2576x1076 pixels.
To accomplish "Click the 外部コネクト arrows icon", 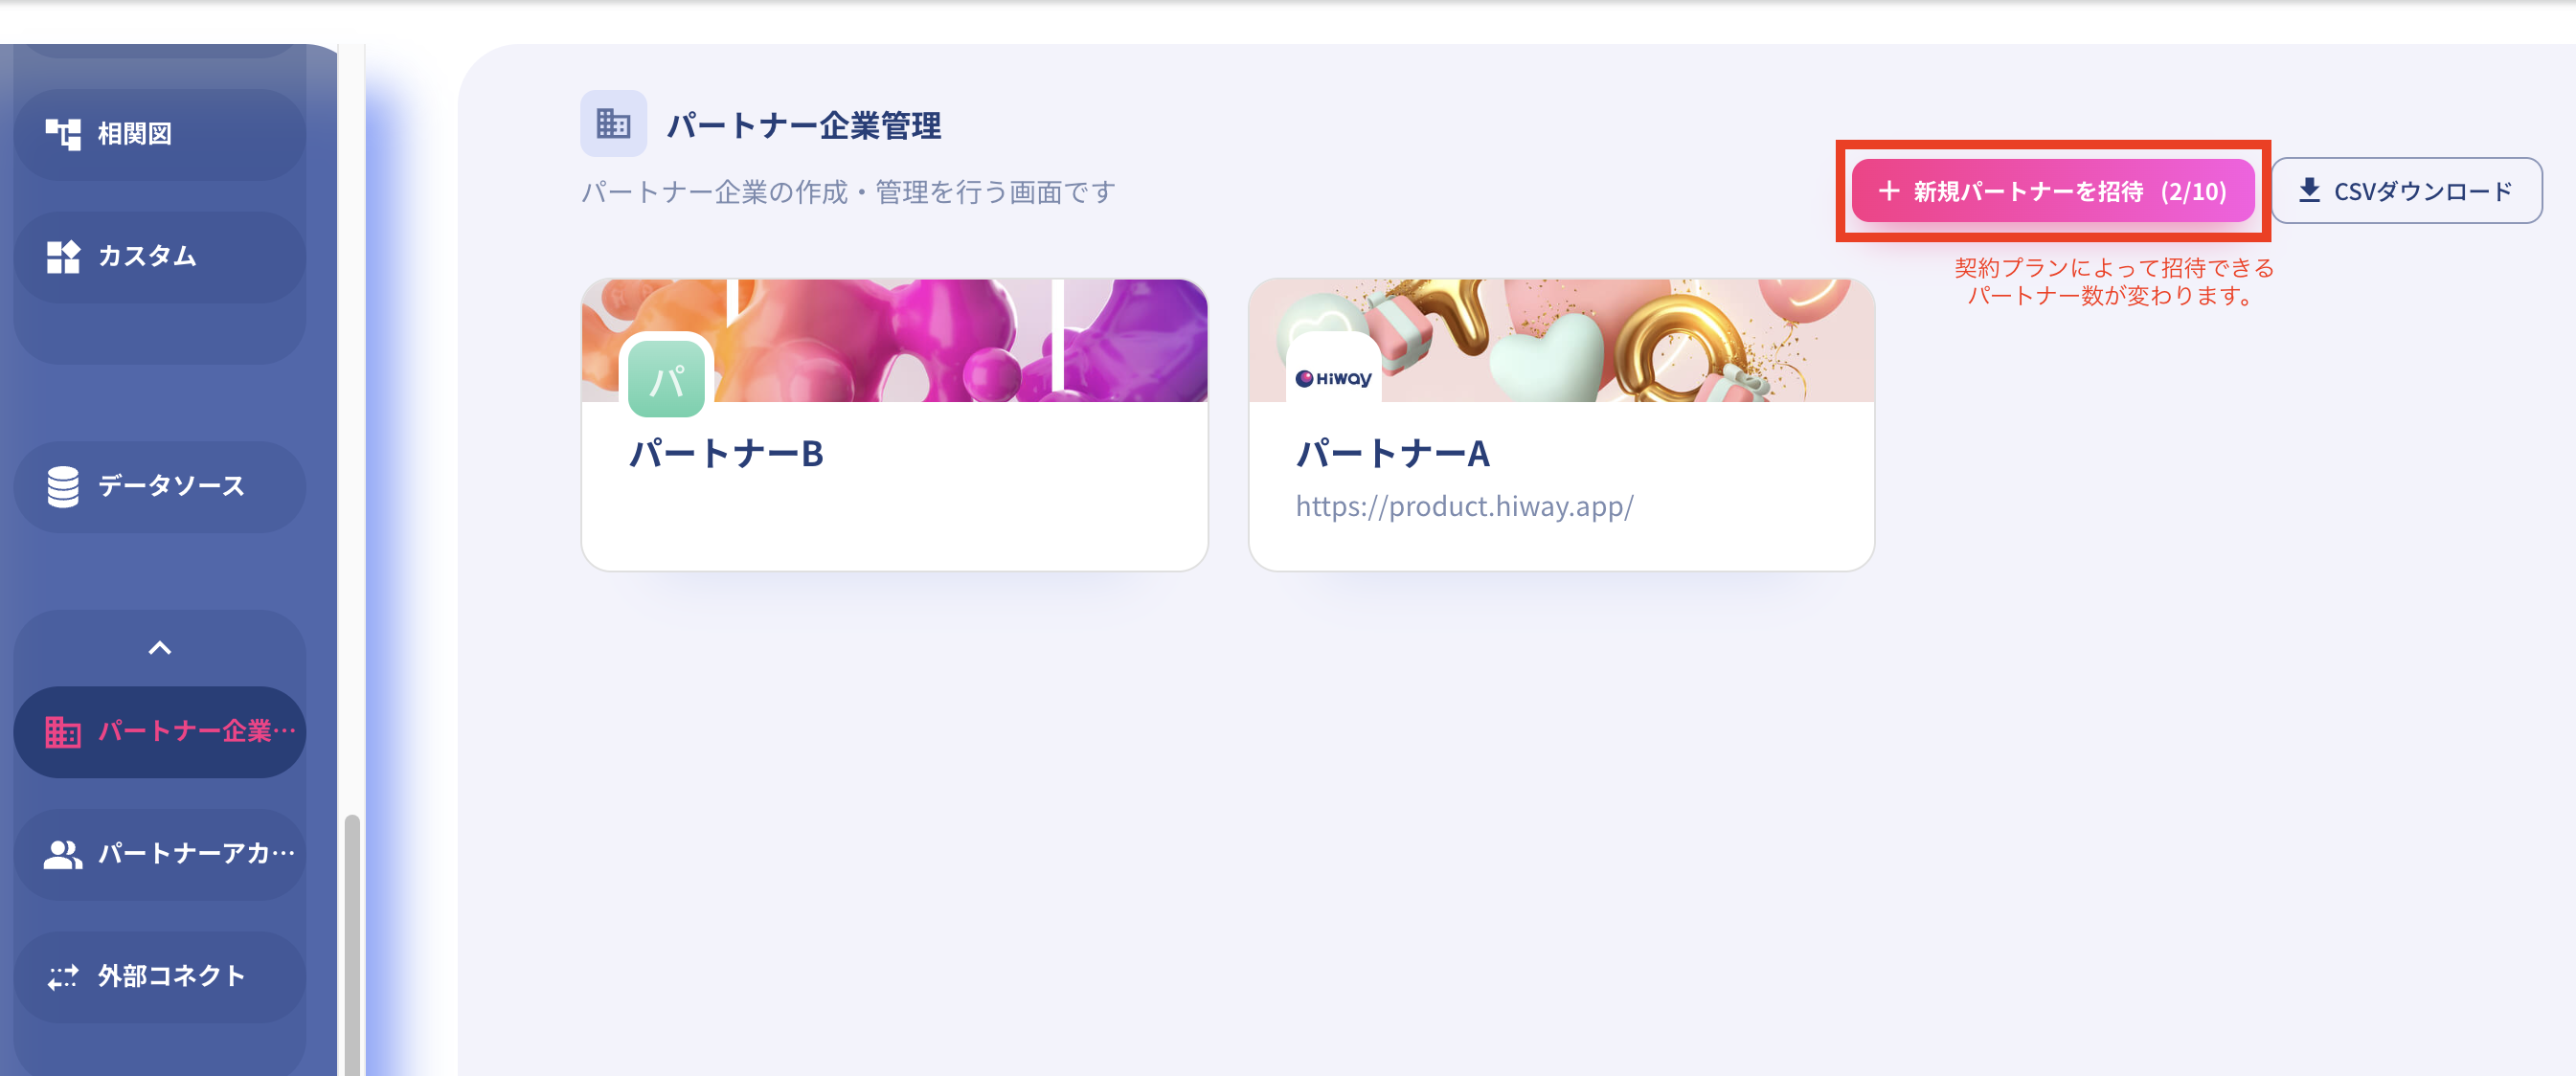I will [x=63, y=977].
